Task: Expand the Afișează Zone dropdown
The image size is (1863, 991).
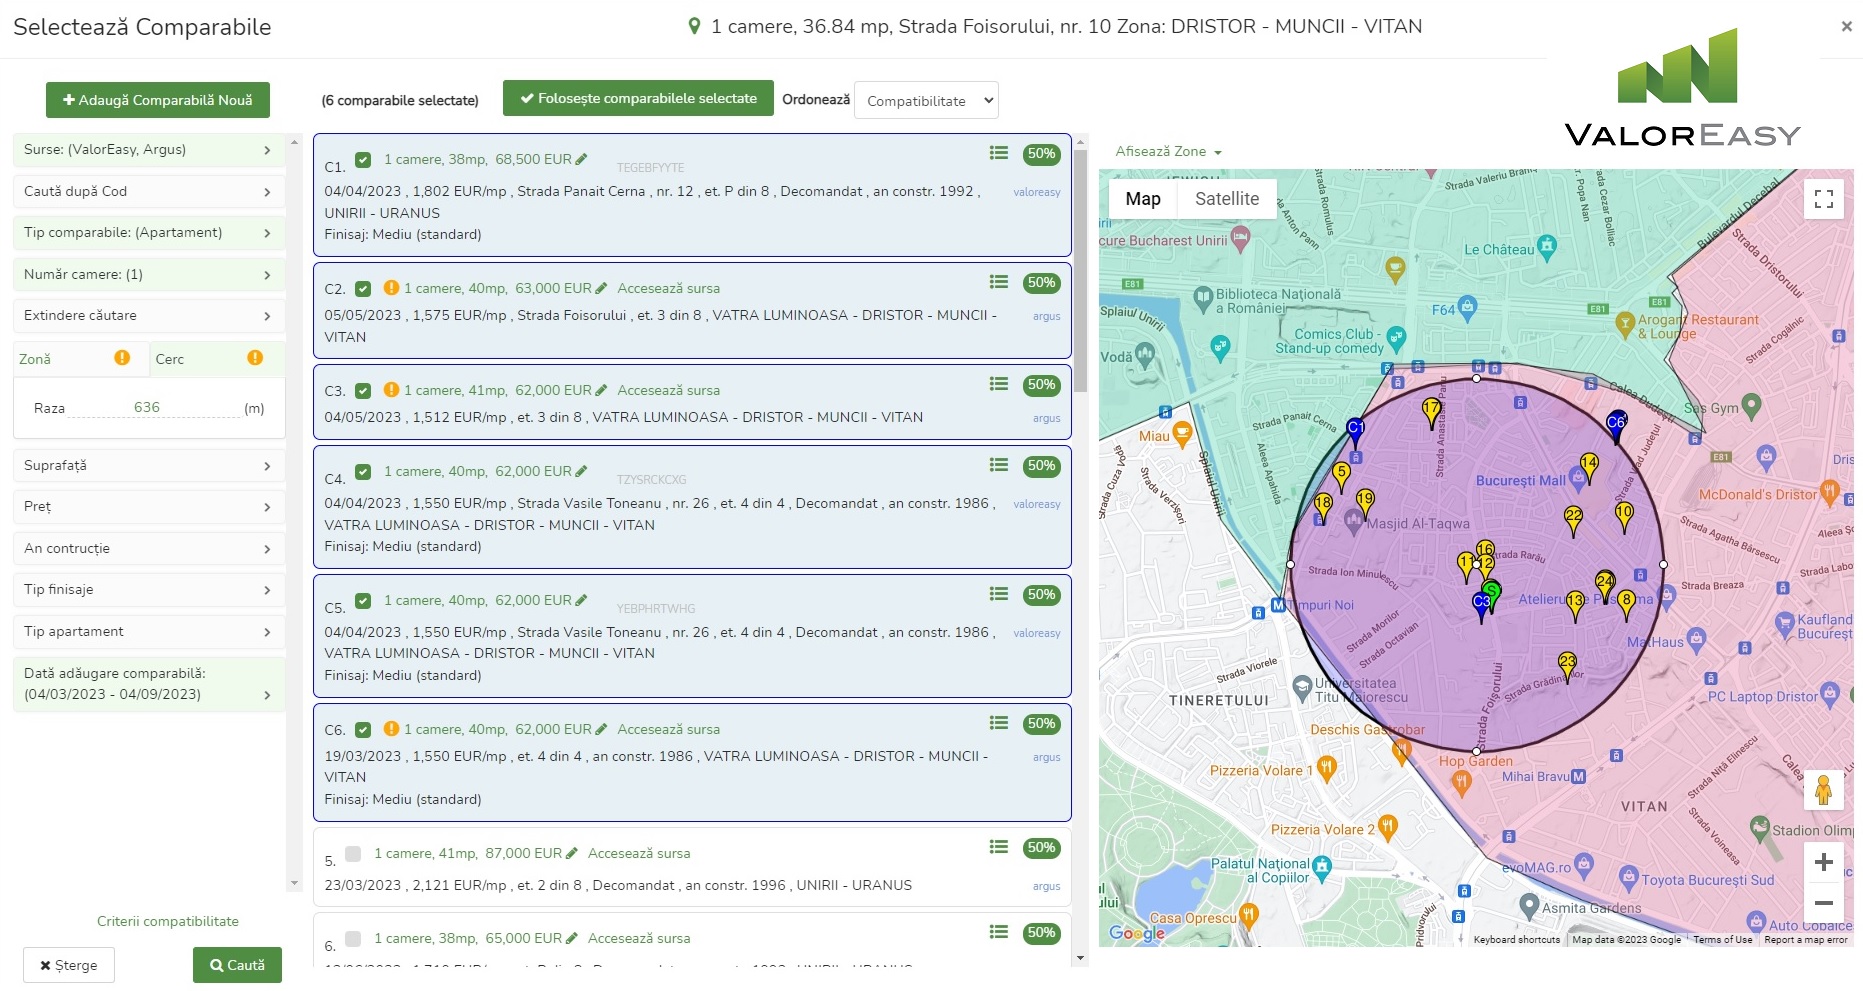Action: (1168, 152)
